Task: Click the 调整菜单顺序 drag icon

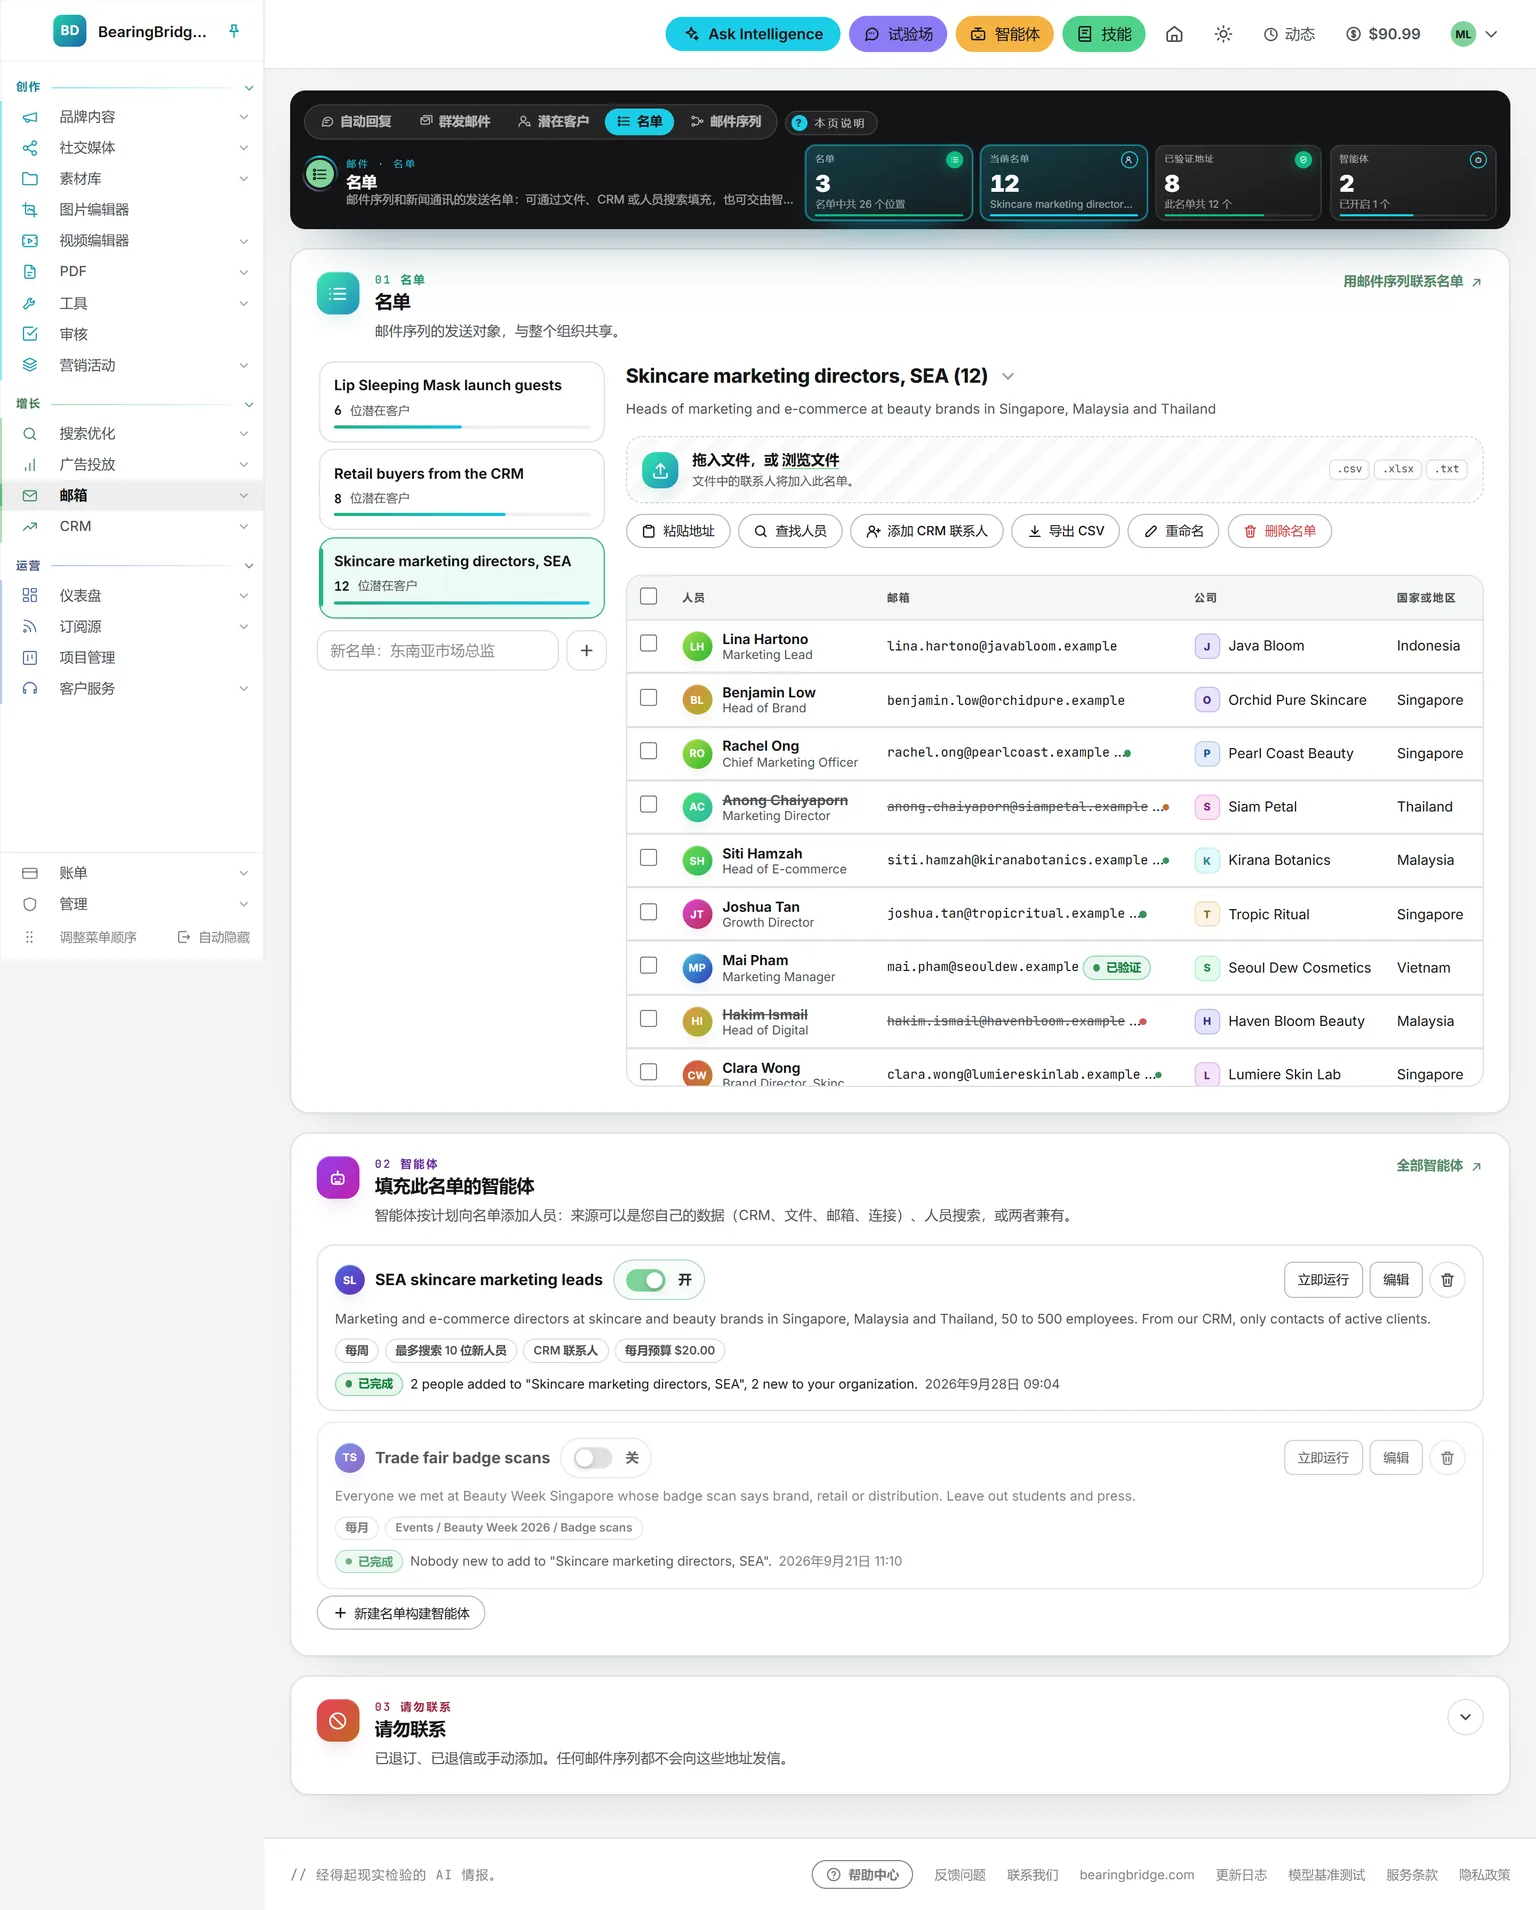Action: tap(29, 937)
